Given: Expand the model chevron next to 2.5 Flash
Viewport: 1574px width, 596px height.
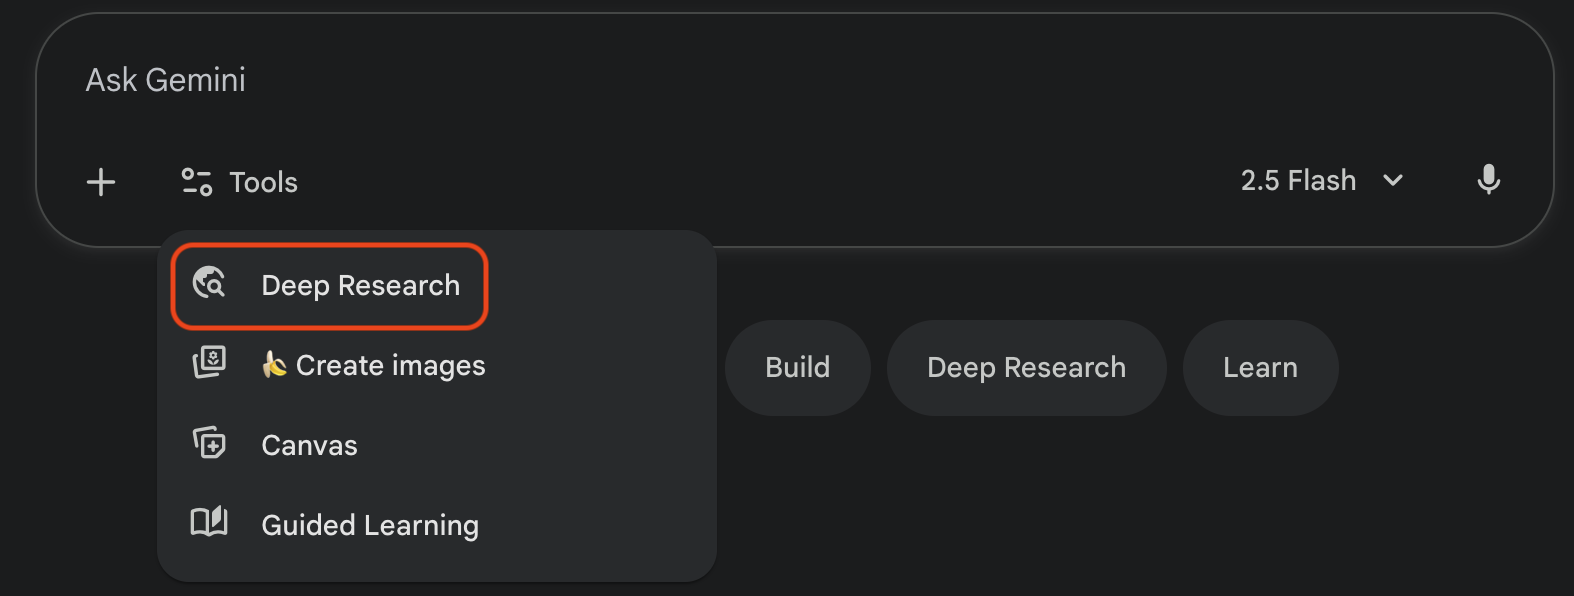Looking at the screenshot, I should (x=1393, y=181).
